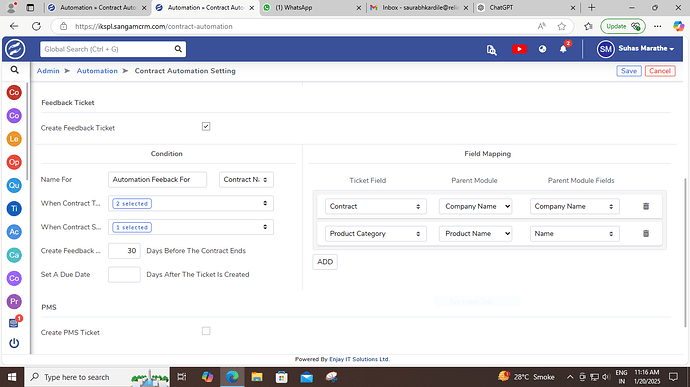Open the notifications bell icon
The width and height of the screenshot is (690, 387).
click(x=563, y=49)
